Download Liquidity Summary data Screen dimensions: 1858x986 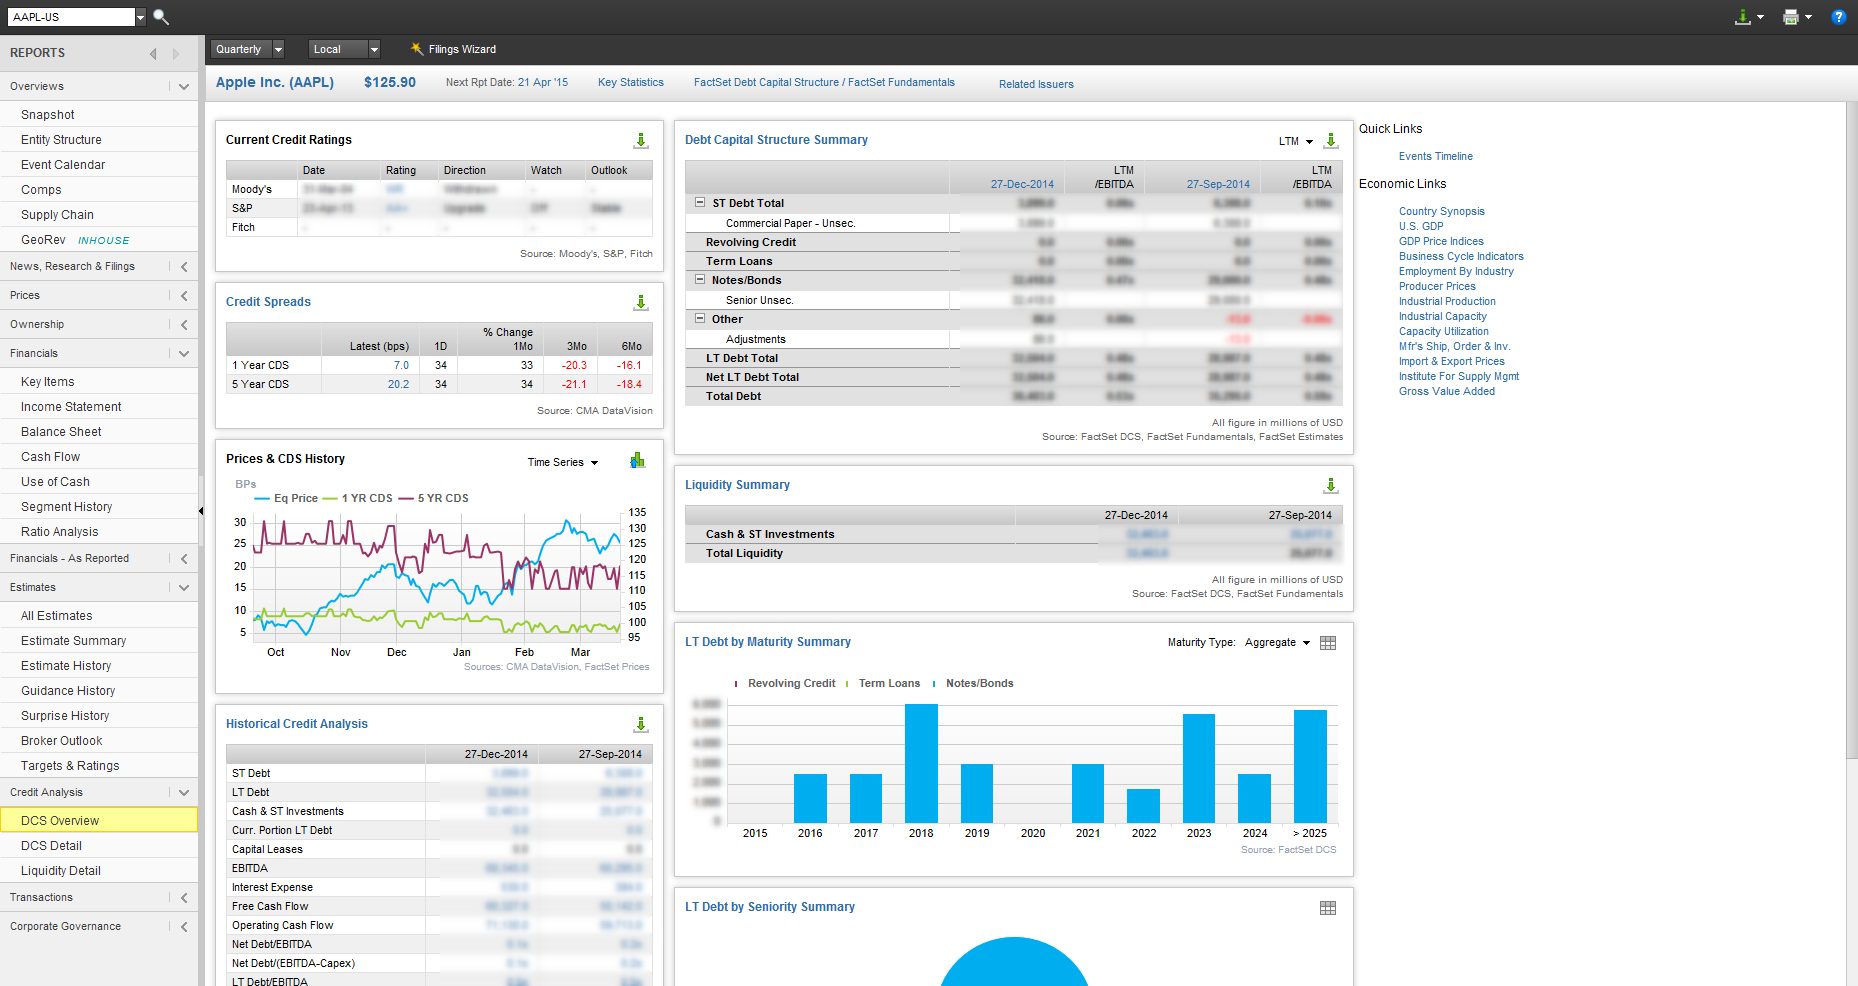click(x=1331, y=486)
